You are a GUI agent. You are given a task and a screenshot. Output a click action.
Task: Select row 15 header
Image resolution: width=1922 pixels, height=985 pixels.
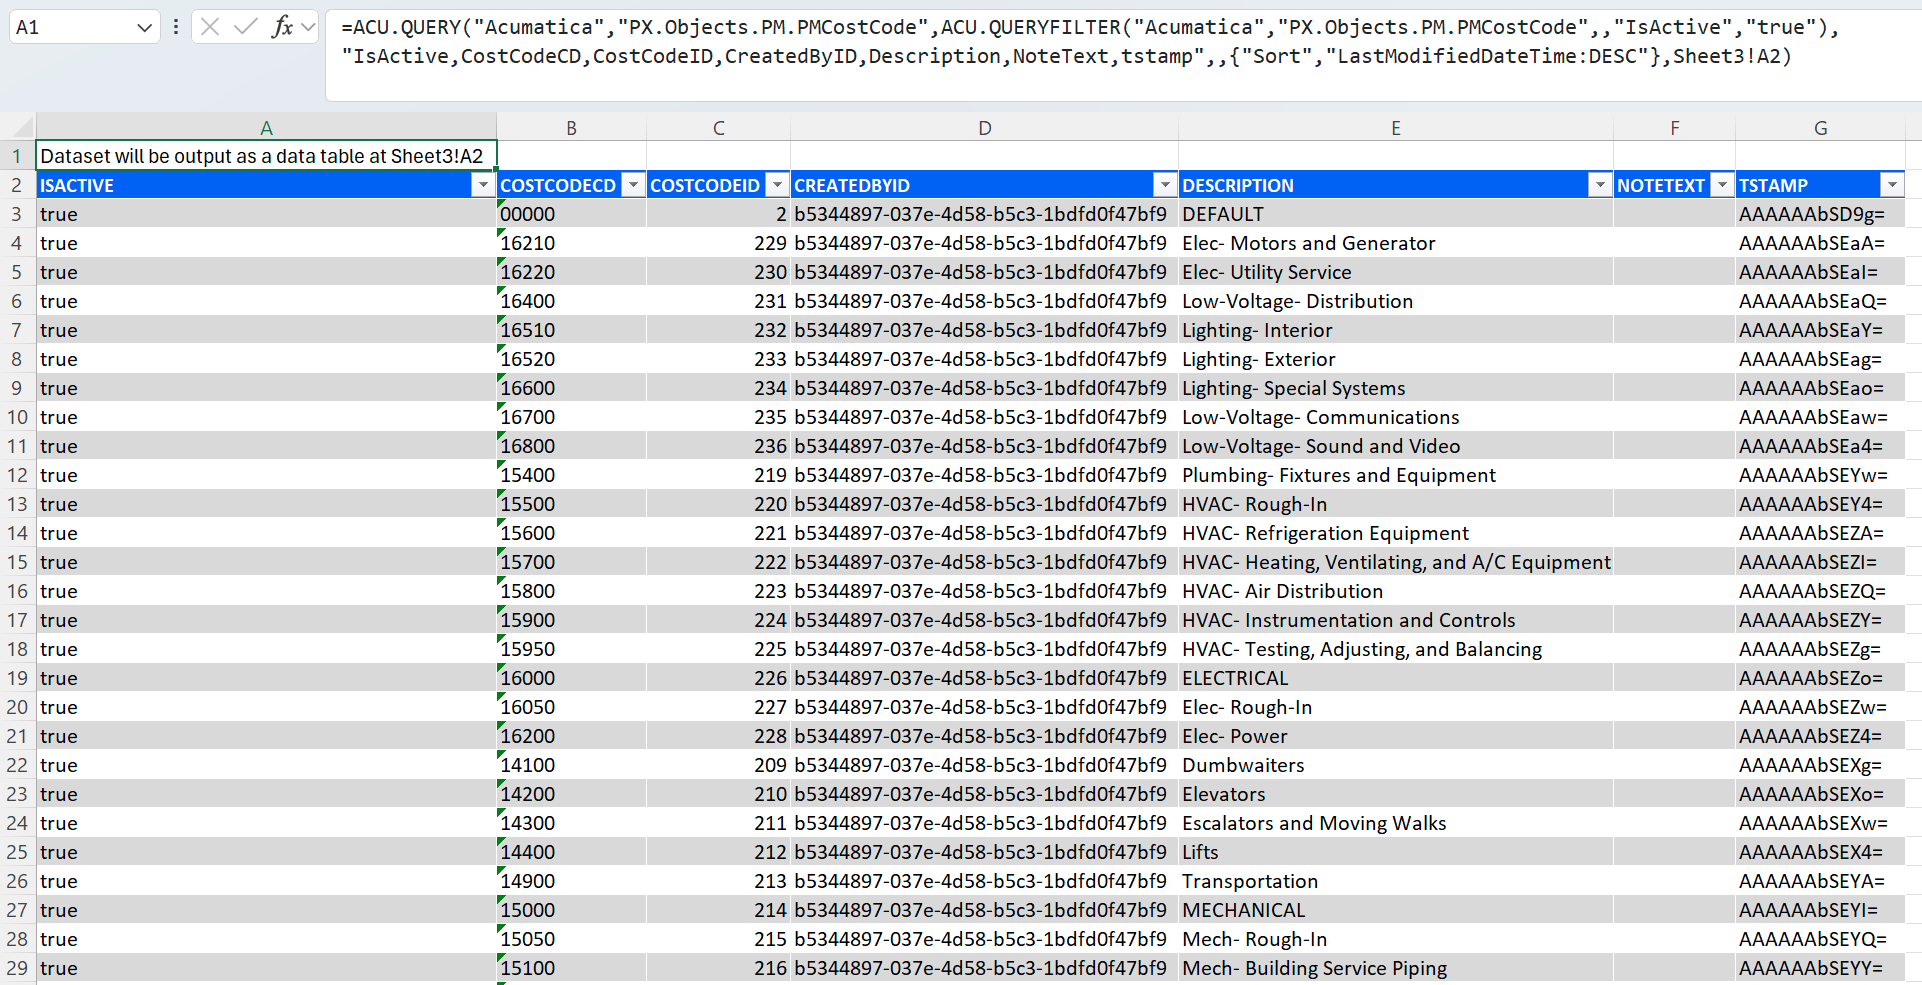17,562
